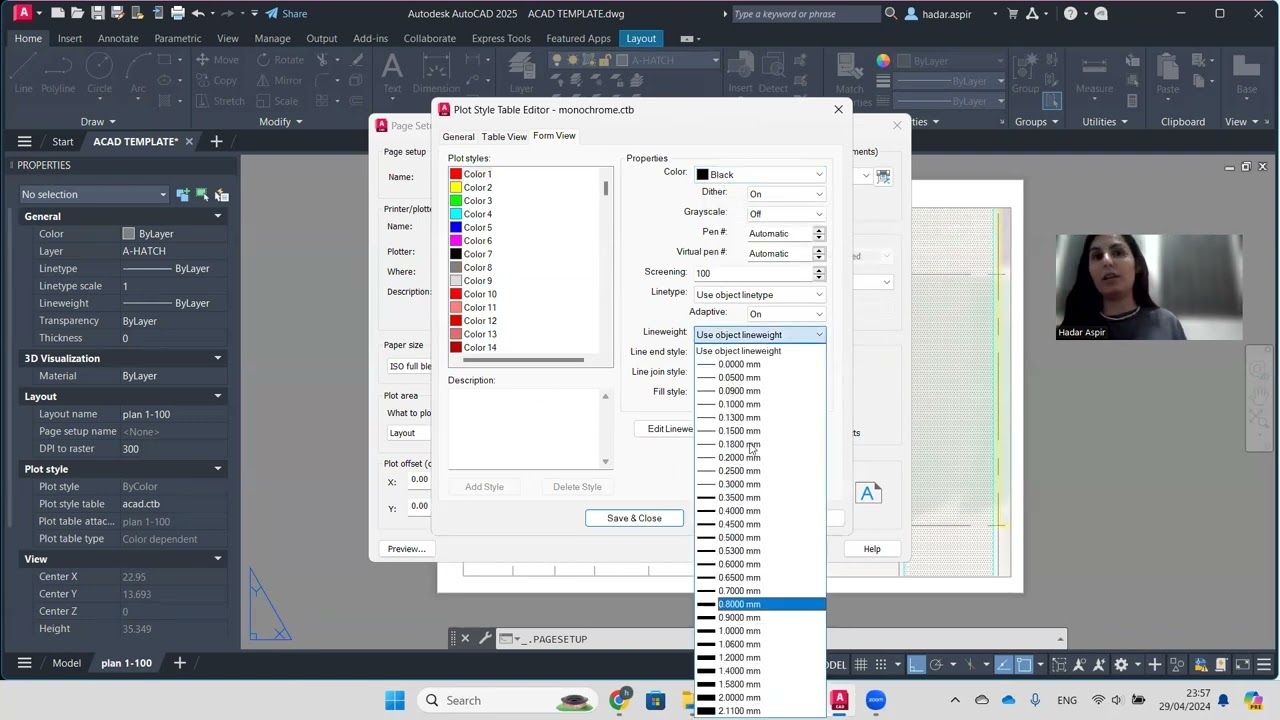The width and height of the screenshot is (1280, 720).
Task: Open the AutoCAD application menu logo
Action: pos(22,13)
